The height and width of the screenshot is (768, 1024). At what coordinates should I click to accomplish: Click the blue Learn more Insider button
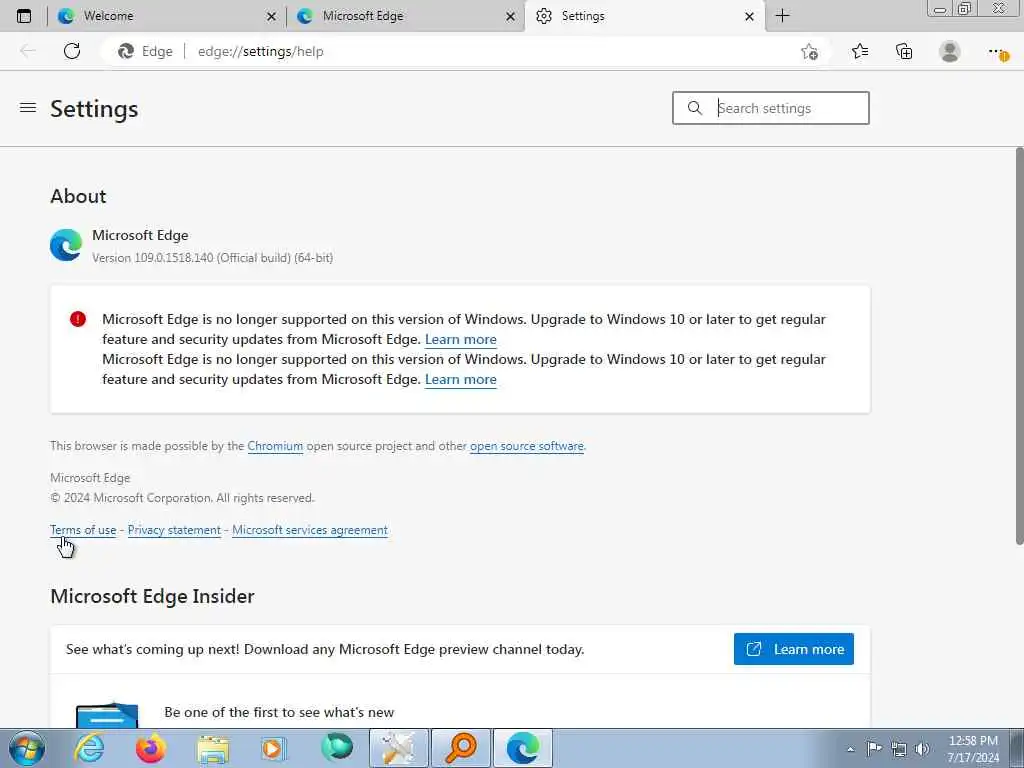(x=793, y=649)
